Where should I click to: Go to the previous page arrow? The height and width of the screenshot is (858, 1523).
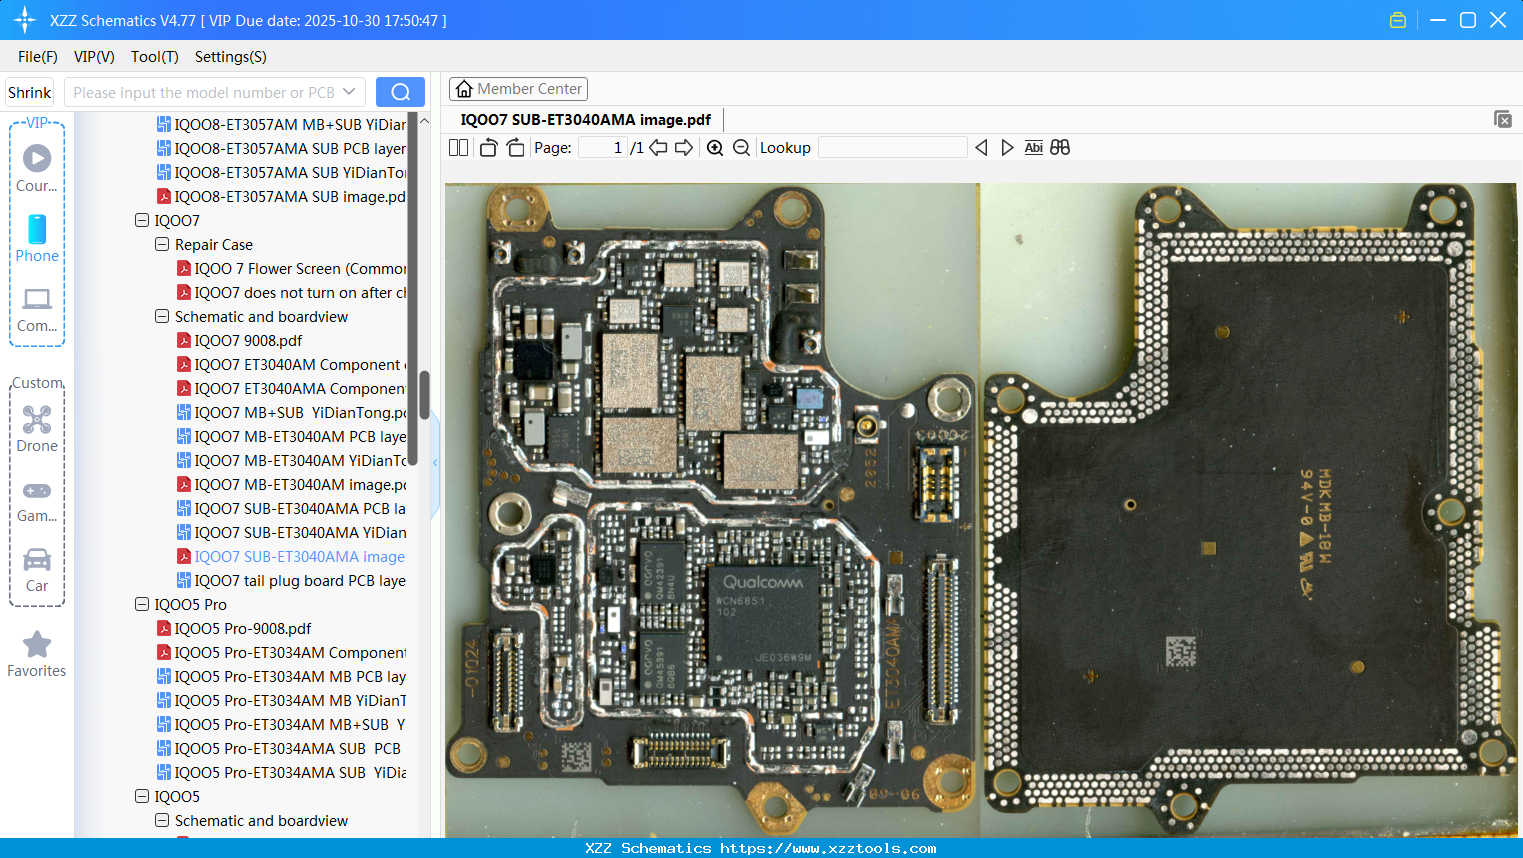click(658, 148)
